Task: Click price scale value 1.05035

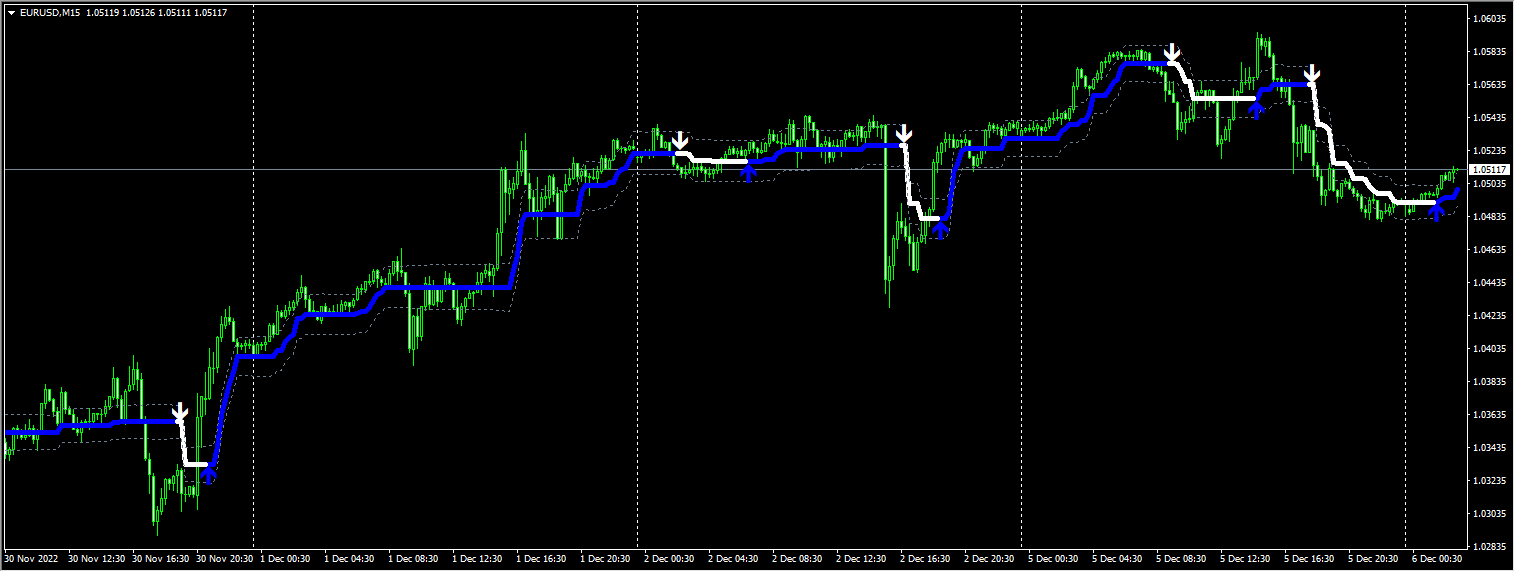Action: (x=1489, y=184)
